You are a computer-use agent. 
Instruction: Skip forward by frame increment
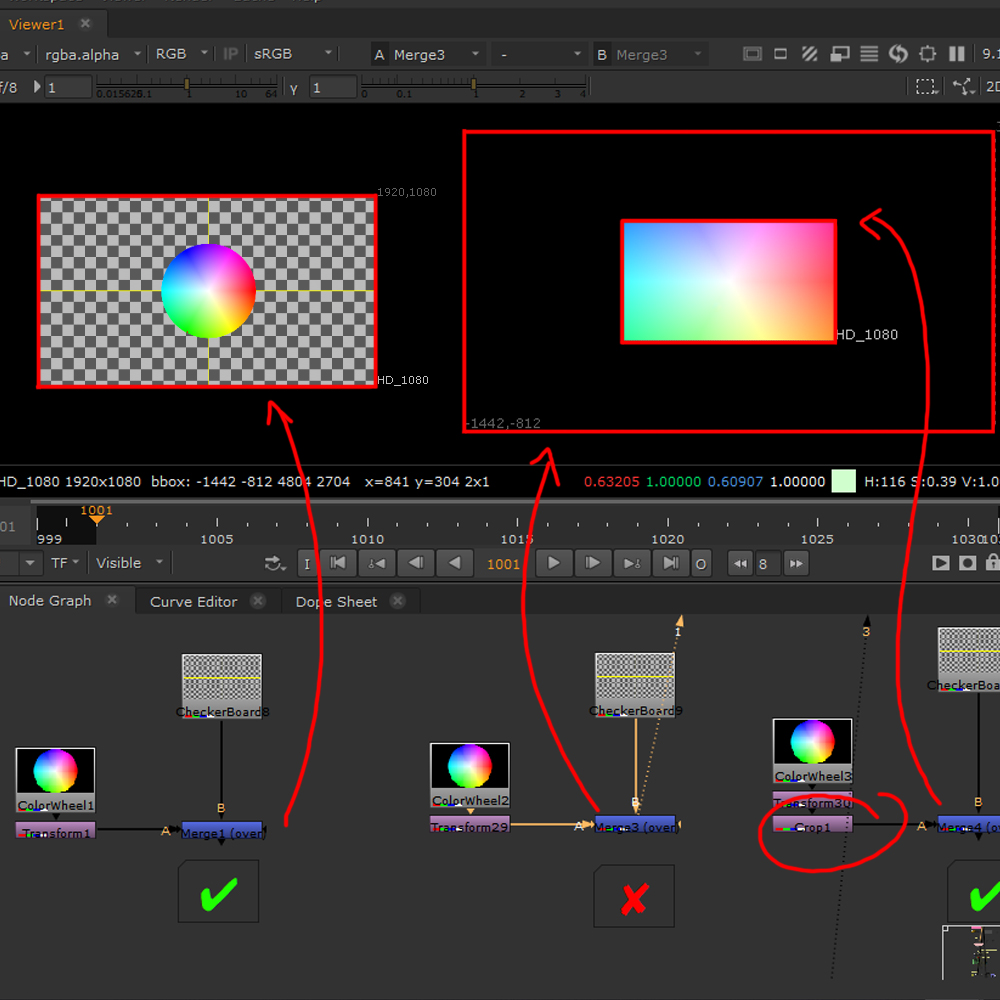click(796, 563)
